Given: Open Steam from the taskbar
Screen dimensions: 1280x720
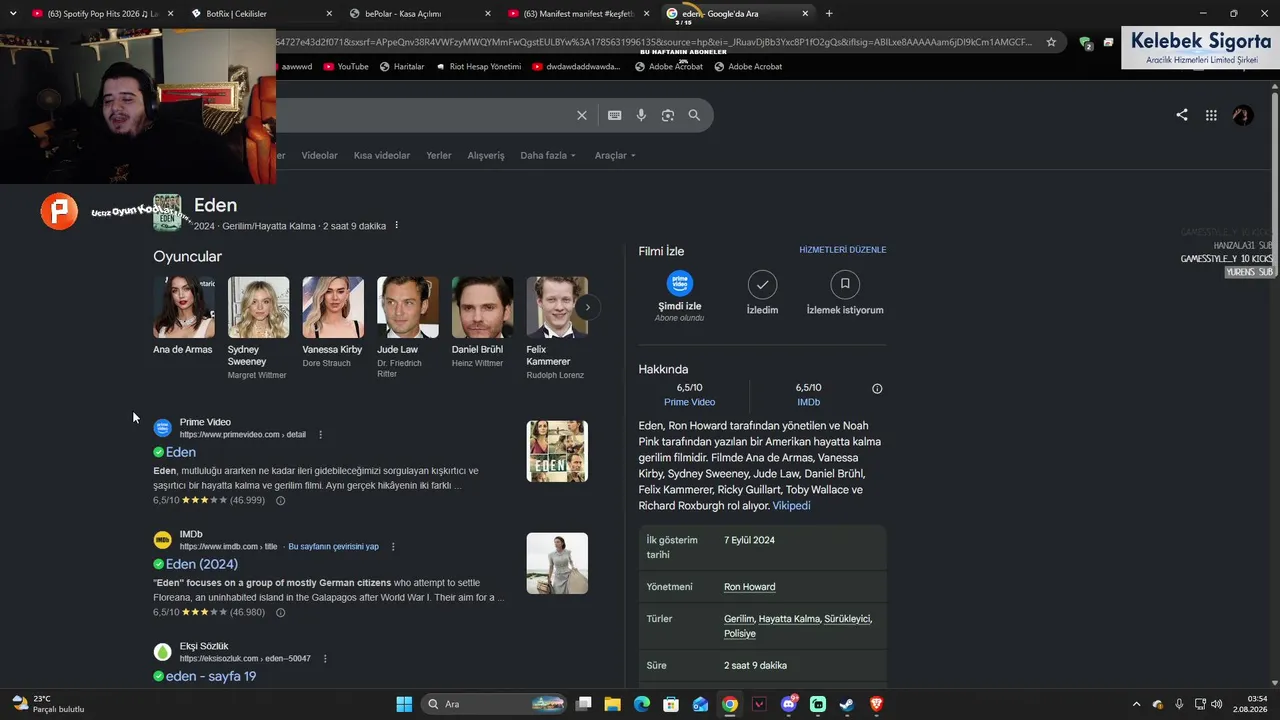Looking at the screenshot, I should (x=847, y=704).
